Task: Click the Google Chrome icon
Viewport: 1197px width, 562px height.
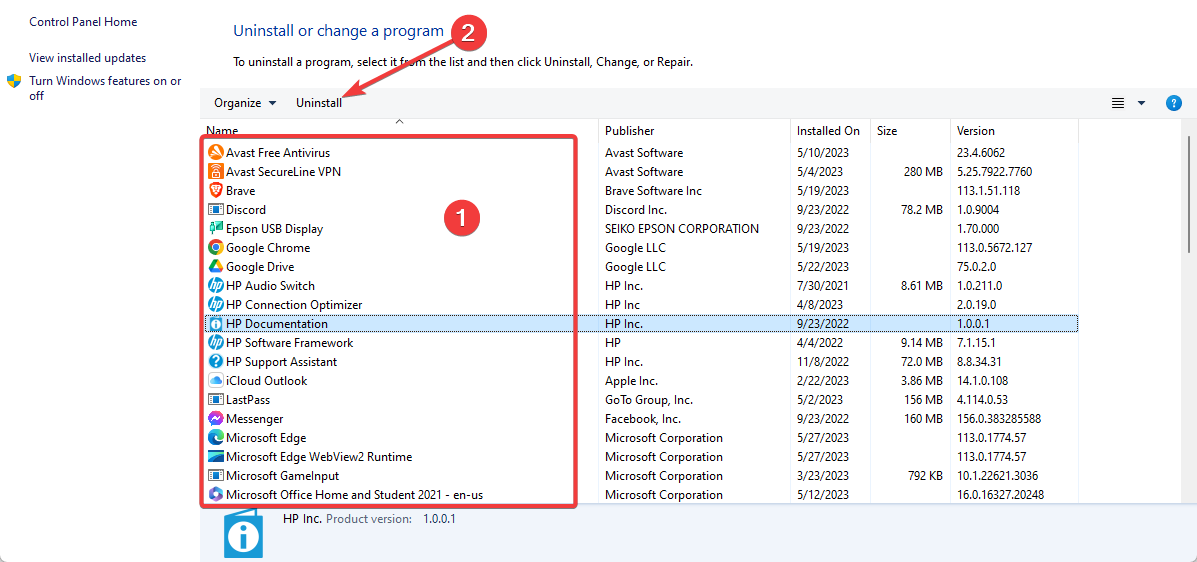Action: pos(215,247)
